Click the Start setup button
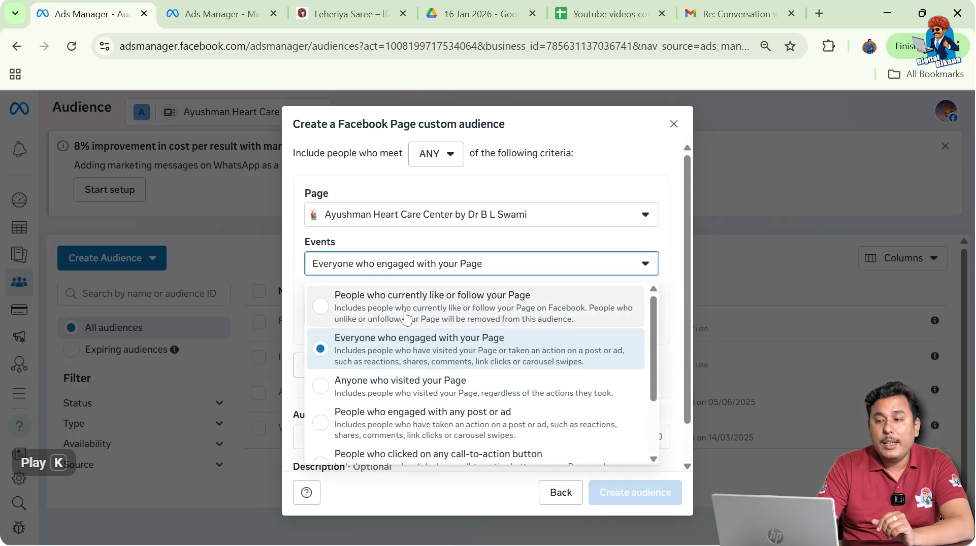976x546 pixels. [x=110, y=189]
